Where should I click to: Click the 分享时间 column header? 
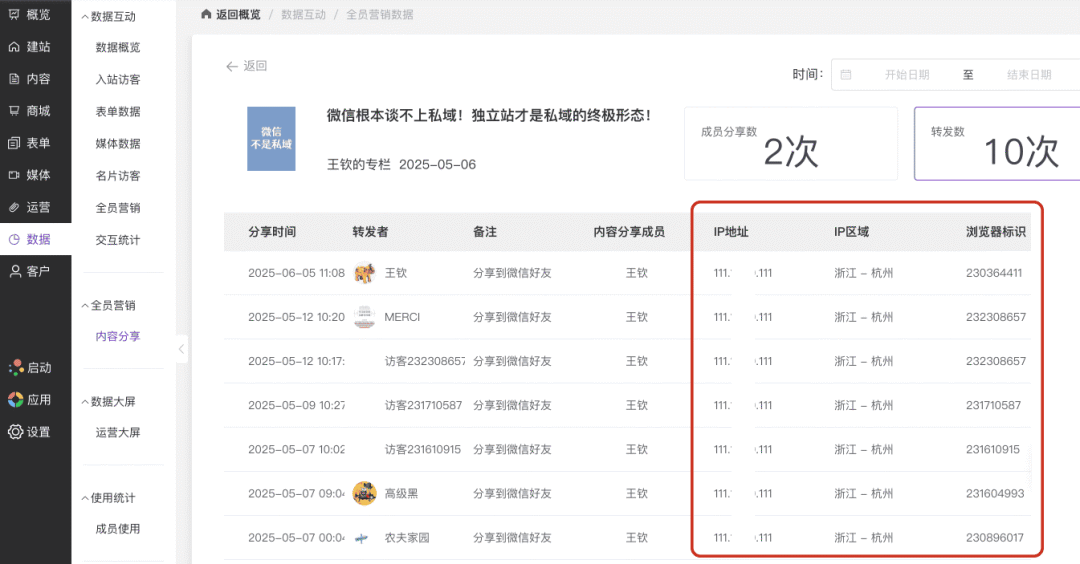272,232
